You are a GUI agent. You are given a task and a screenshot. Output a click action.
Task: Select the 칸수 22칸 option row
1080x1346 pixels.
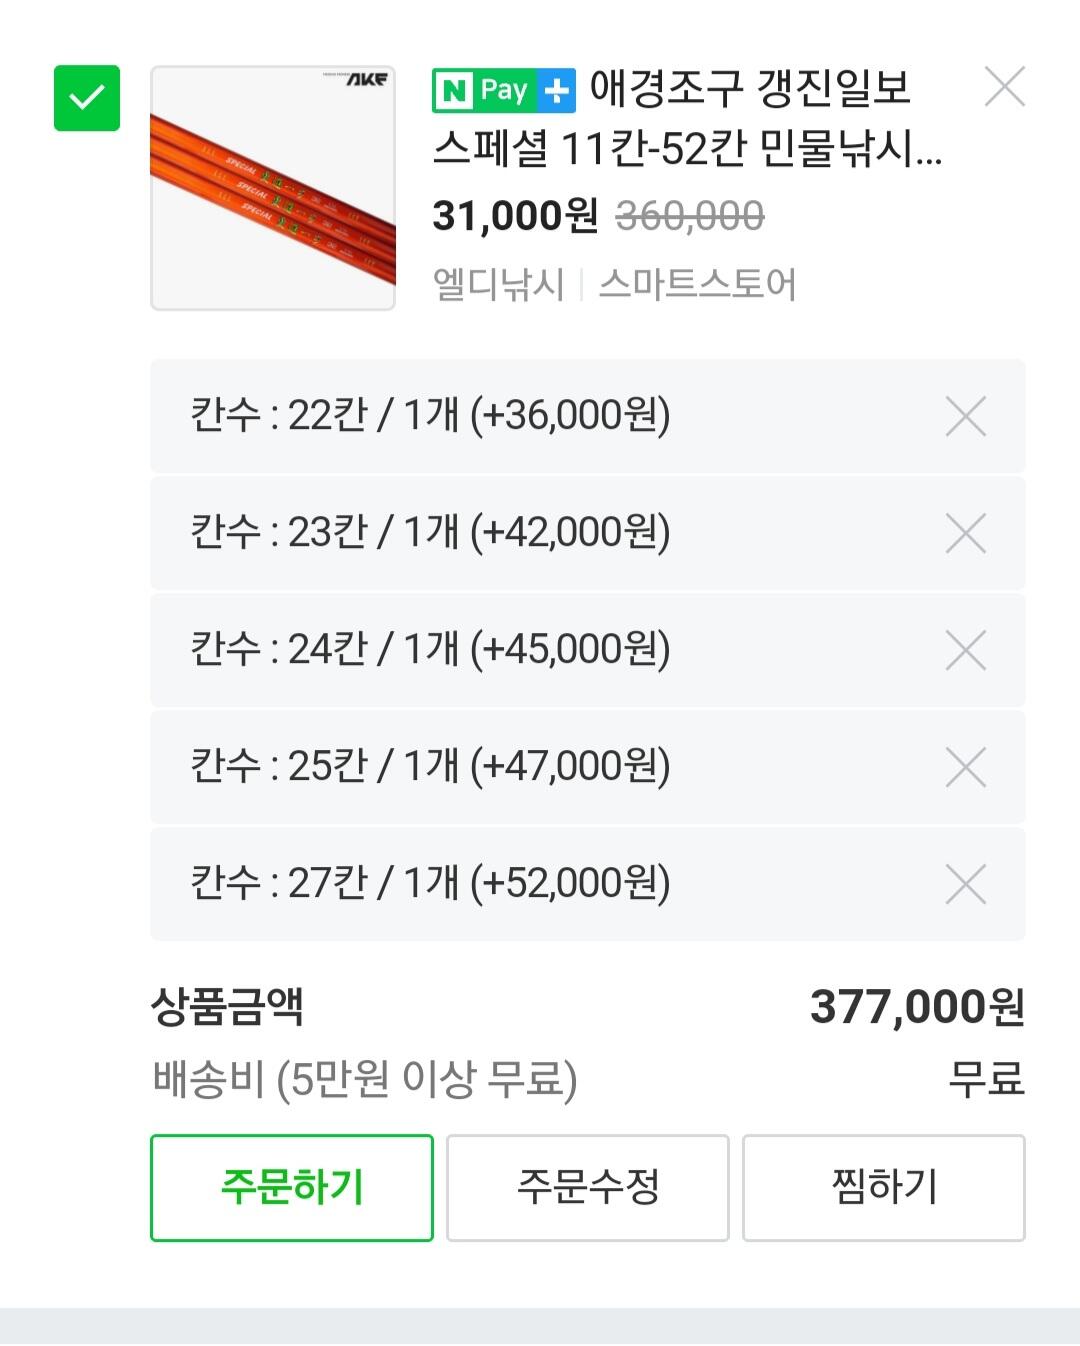tap(588, 416)
